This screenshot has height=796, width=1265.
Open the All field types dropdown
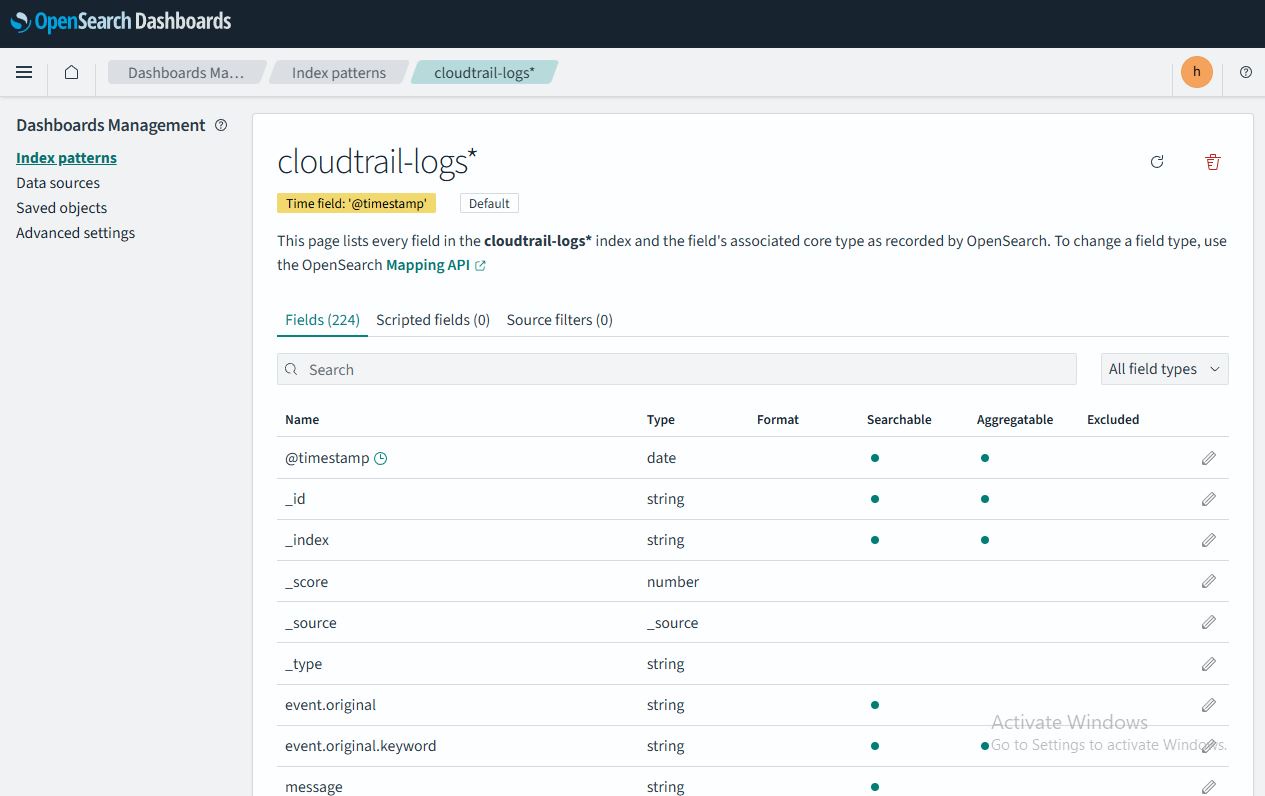1164,369
